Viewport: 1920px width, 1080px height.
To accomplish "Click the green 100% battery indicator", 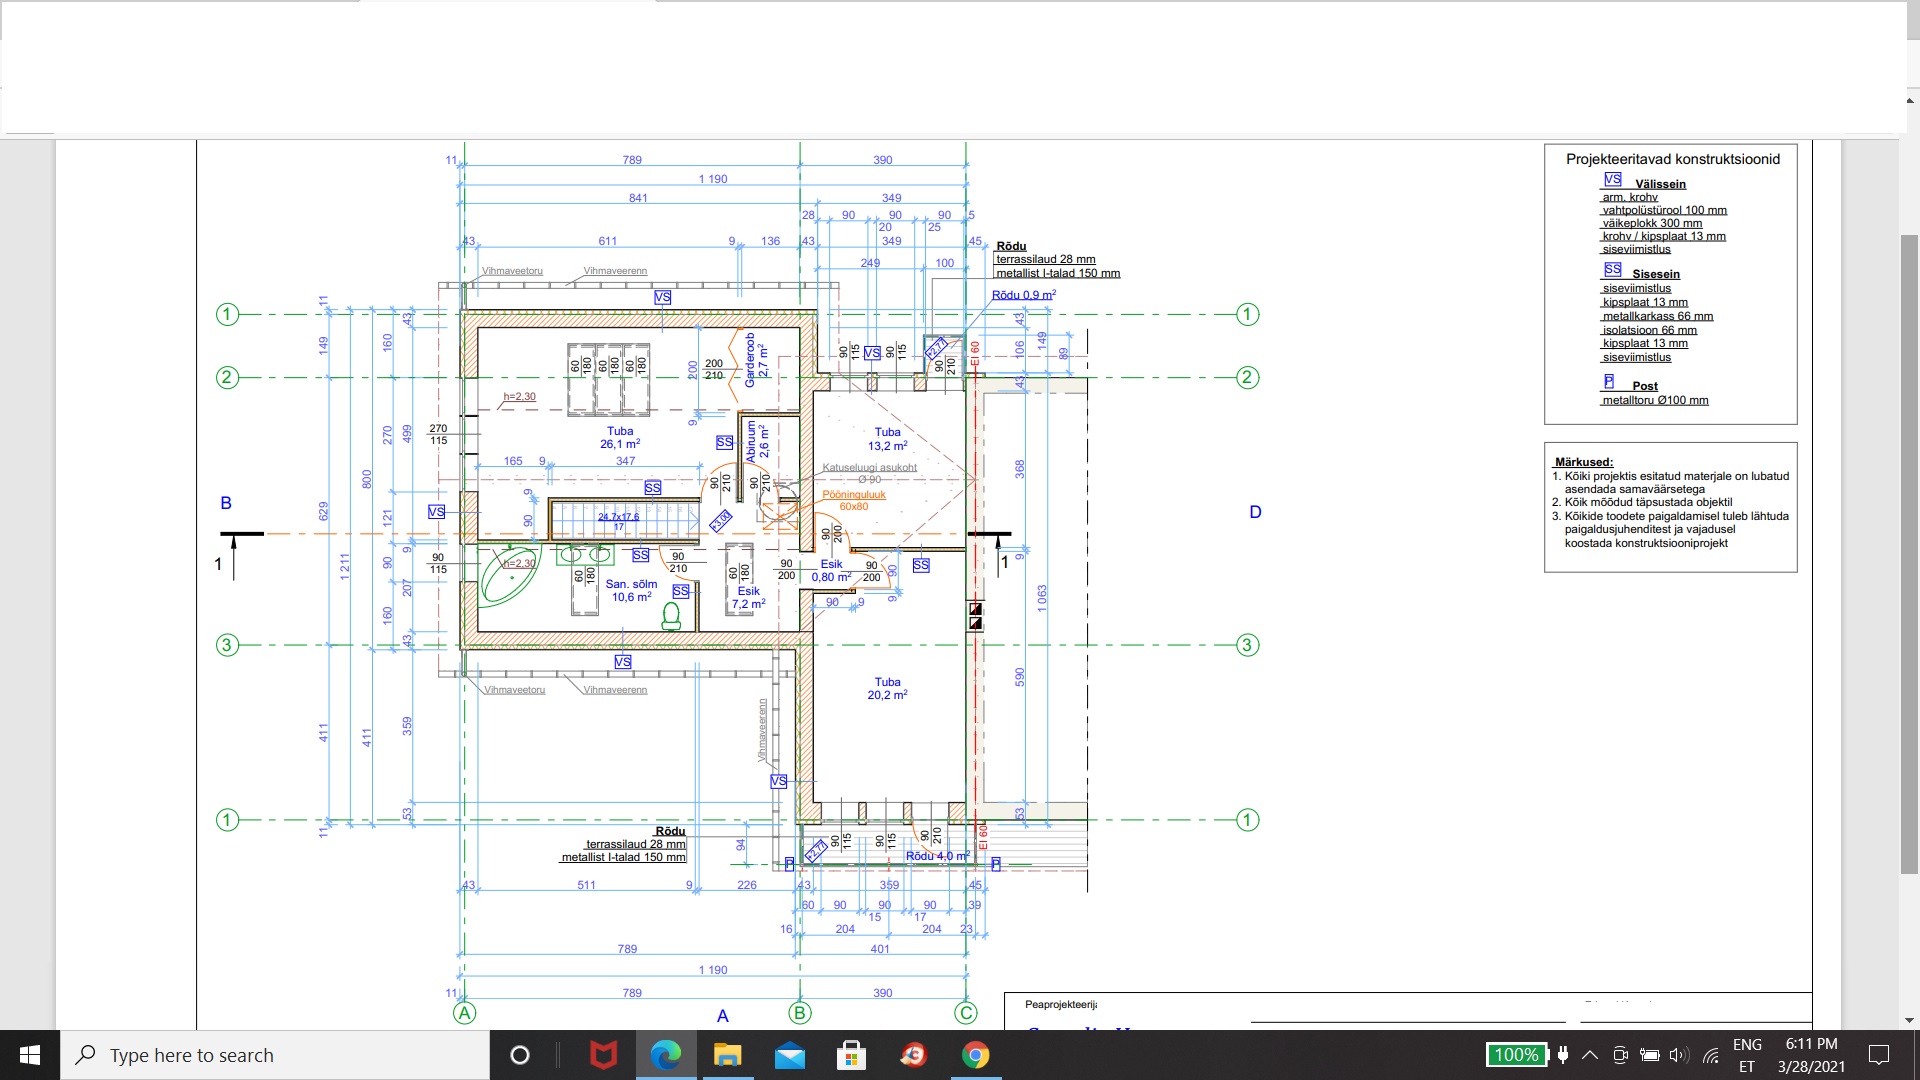I will coord(1516,1055).
